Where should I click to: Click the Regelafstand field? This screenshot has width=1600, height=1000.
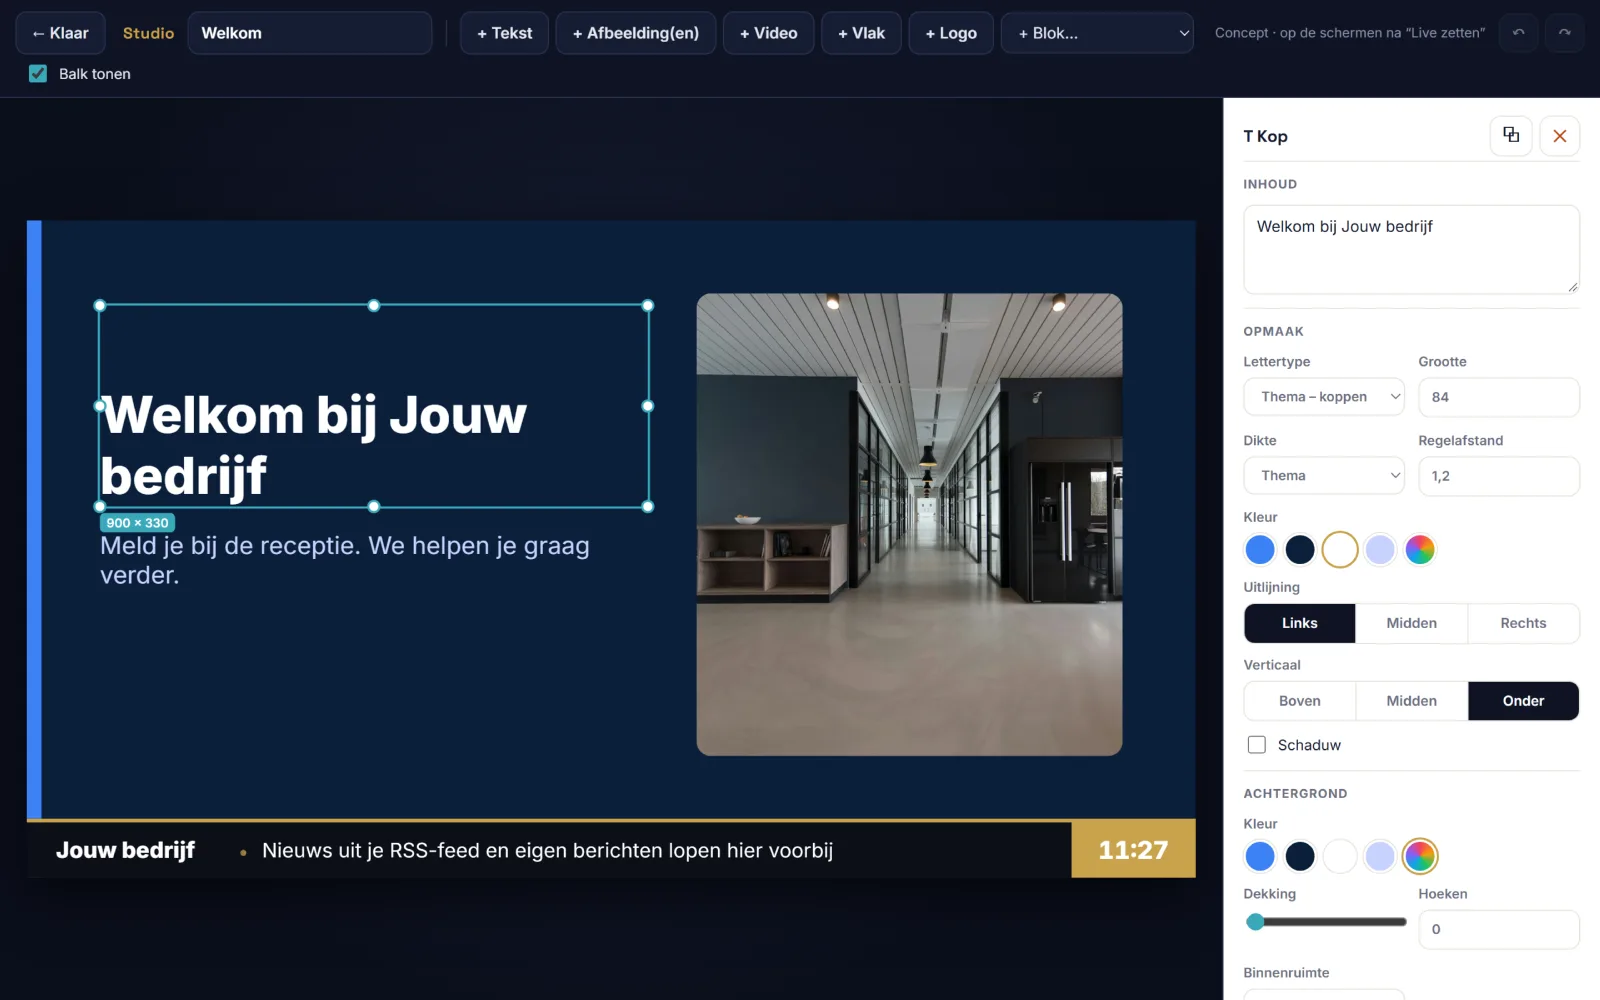point(1499,476)
